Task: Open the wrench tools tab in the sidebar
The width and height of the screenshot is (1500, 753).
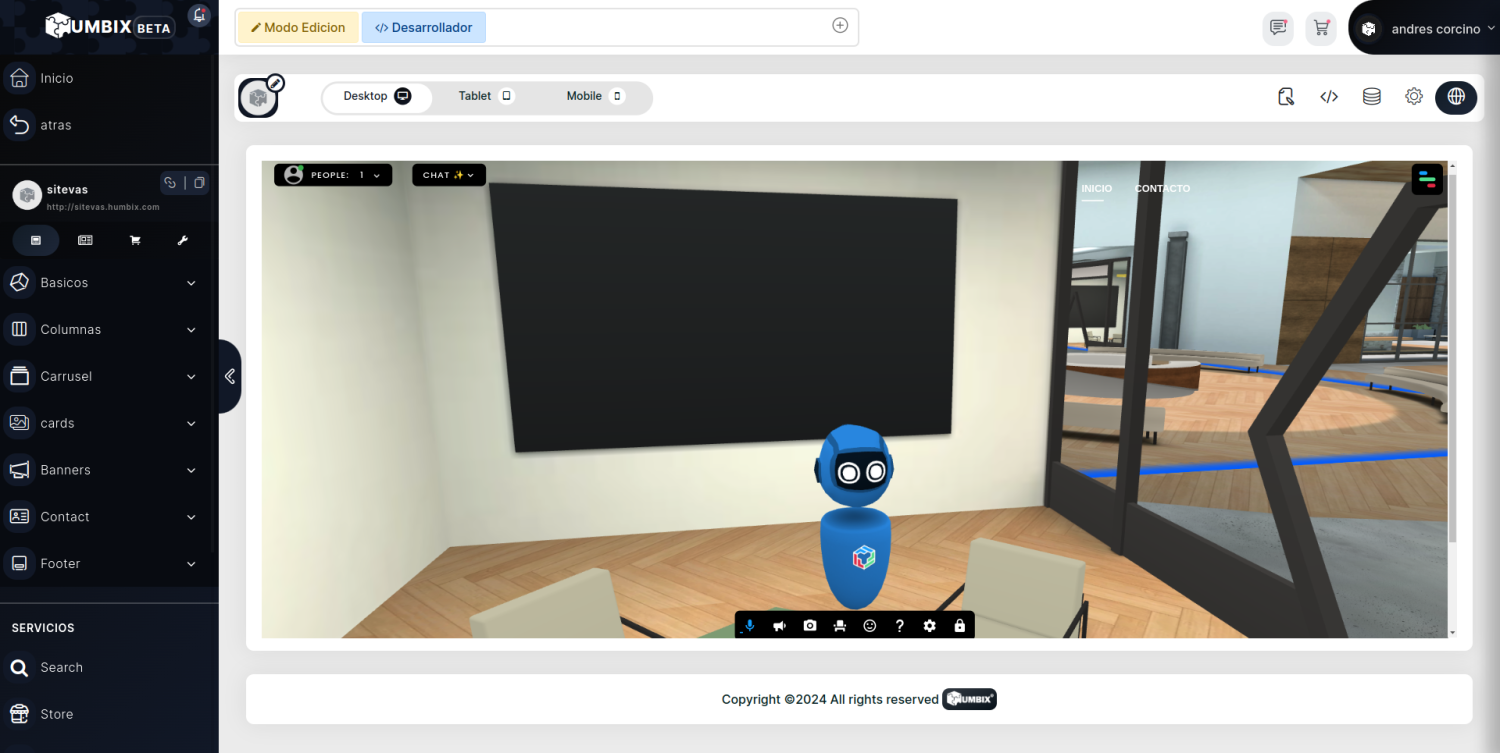Action: [x=182, y=240]
